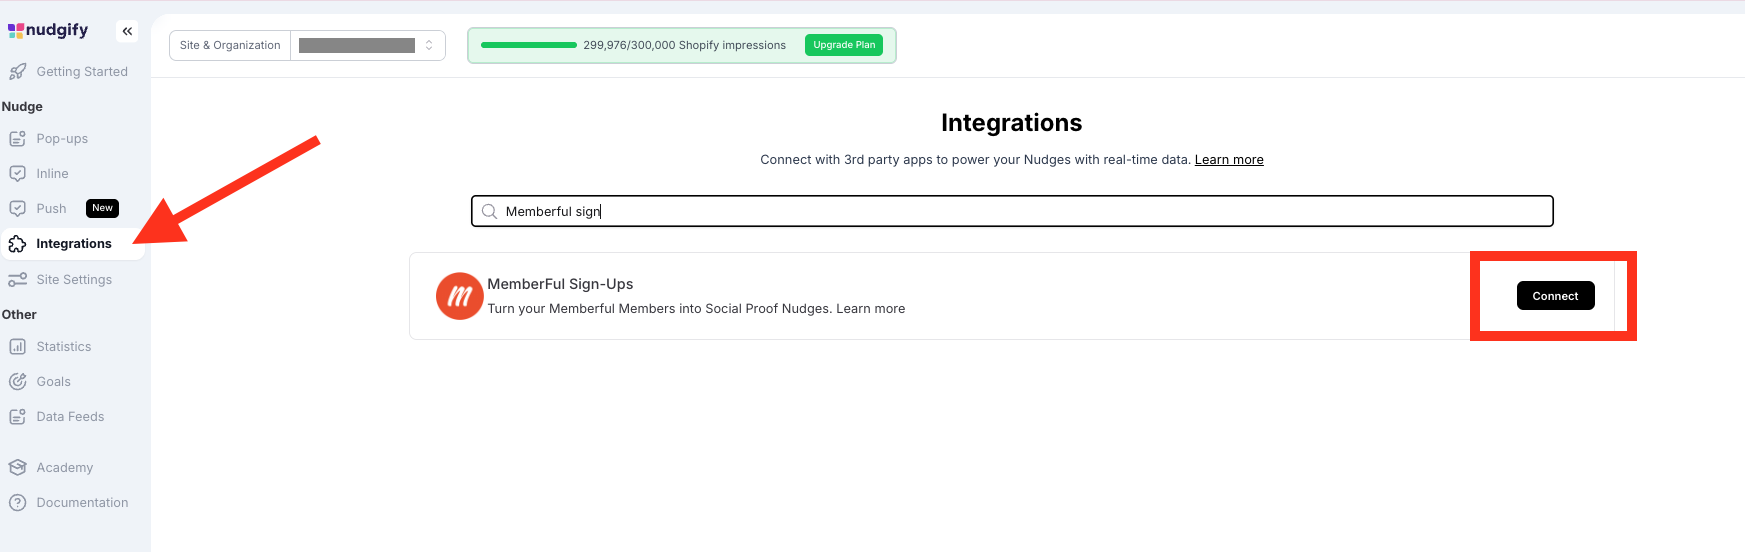
Task: Click the impressions usage progress bar
Action: 529,45
